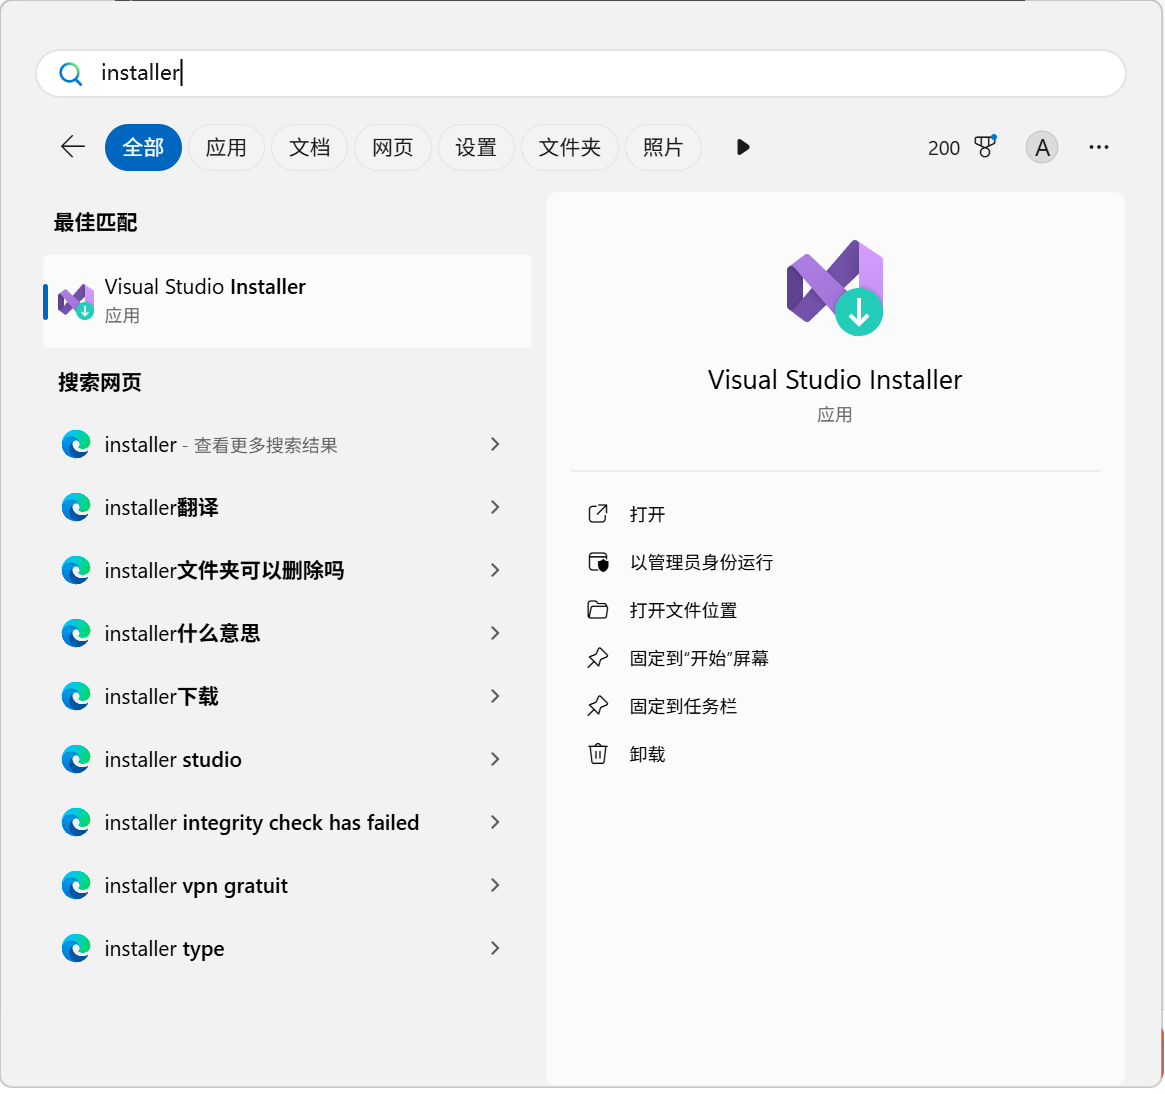Expand chevron for installer integrity check has failed
Screen dimensions: 1165x1094
tap(496, 823)
